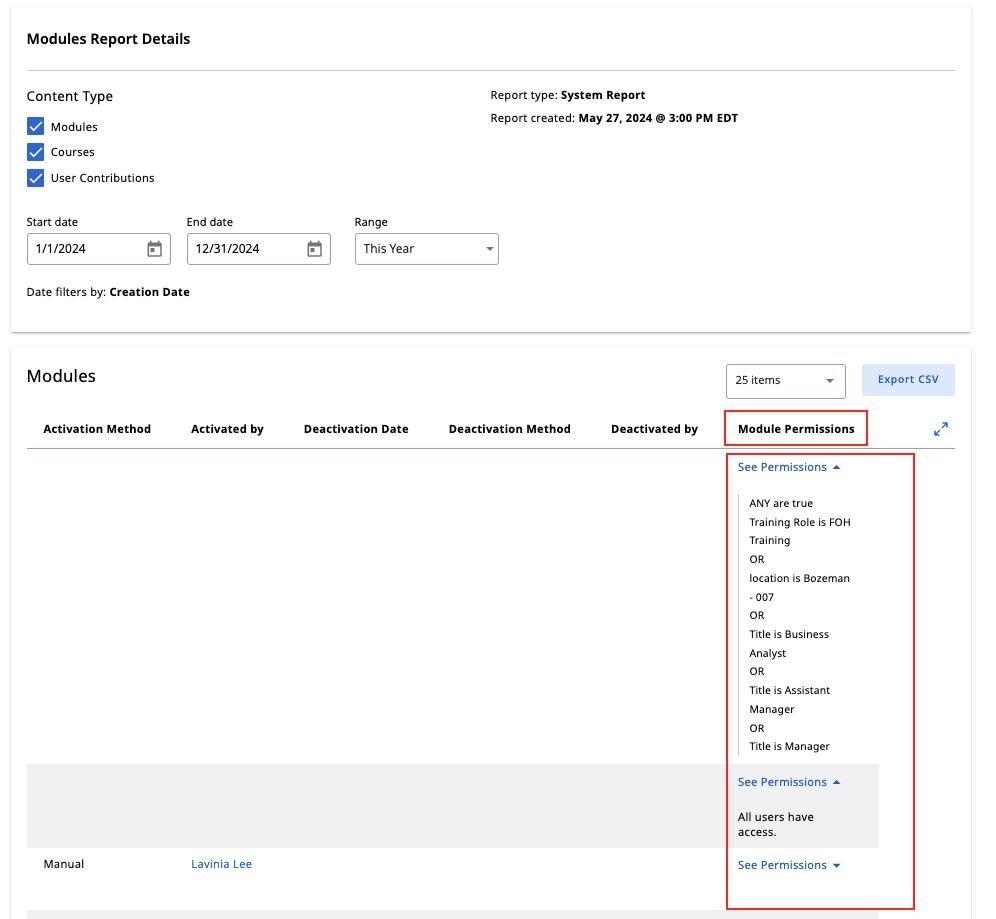Open the End date calendar picker icon

pos(314,248)
